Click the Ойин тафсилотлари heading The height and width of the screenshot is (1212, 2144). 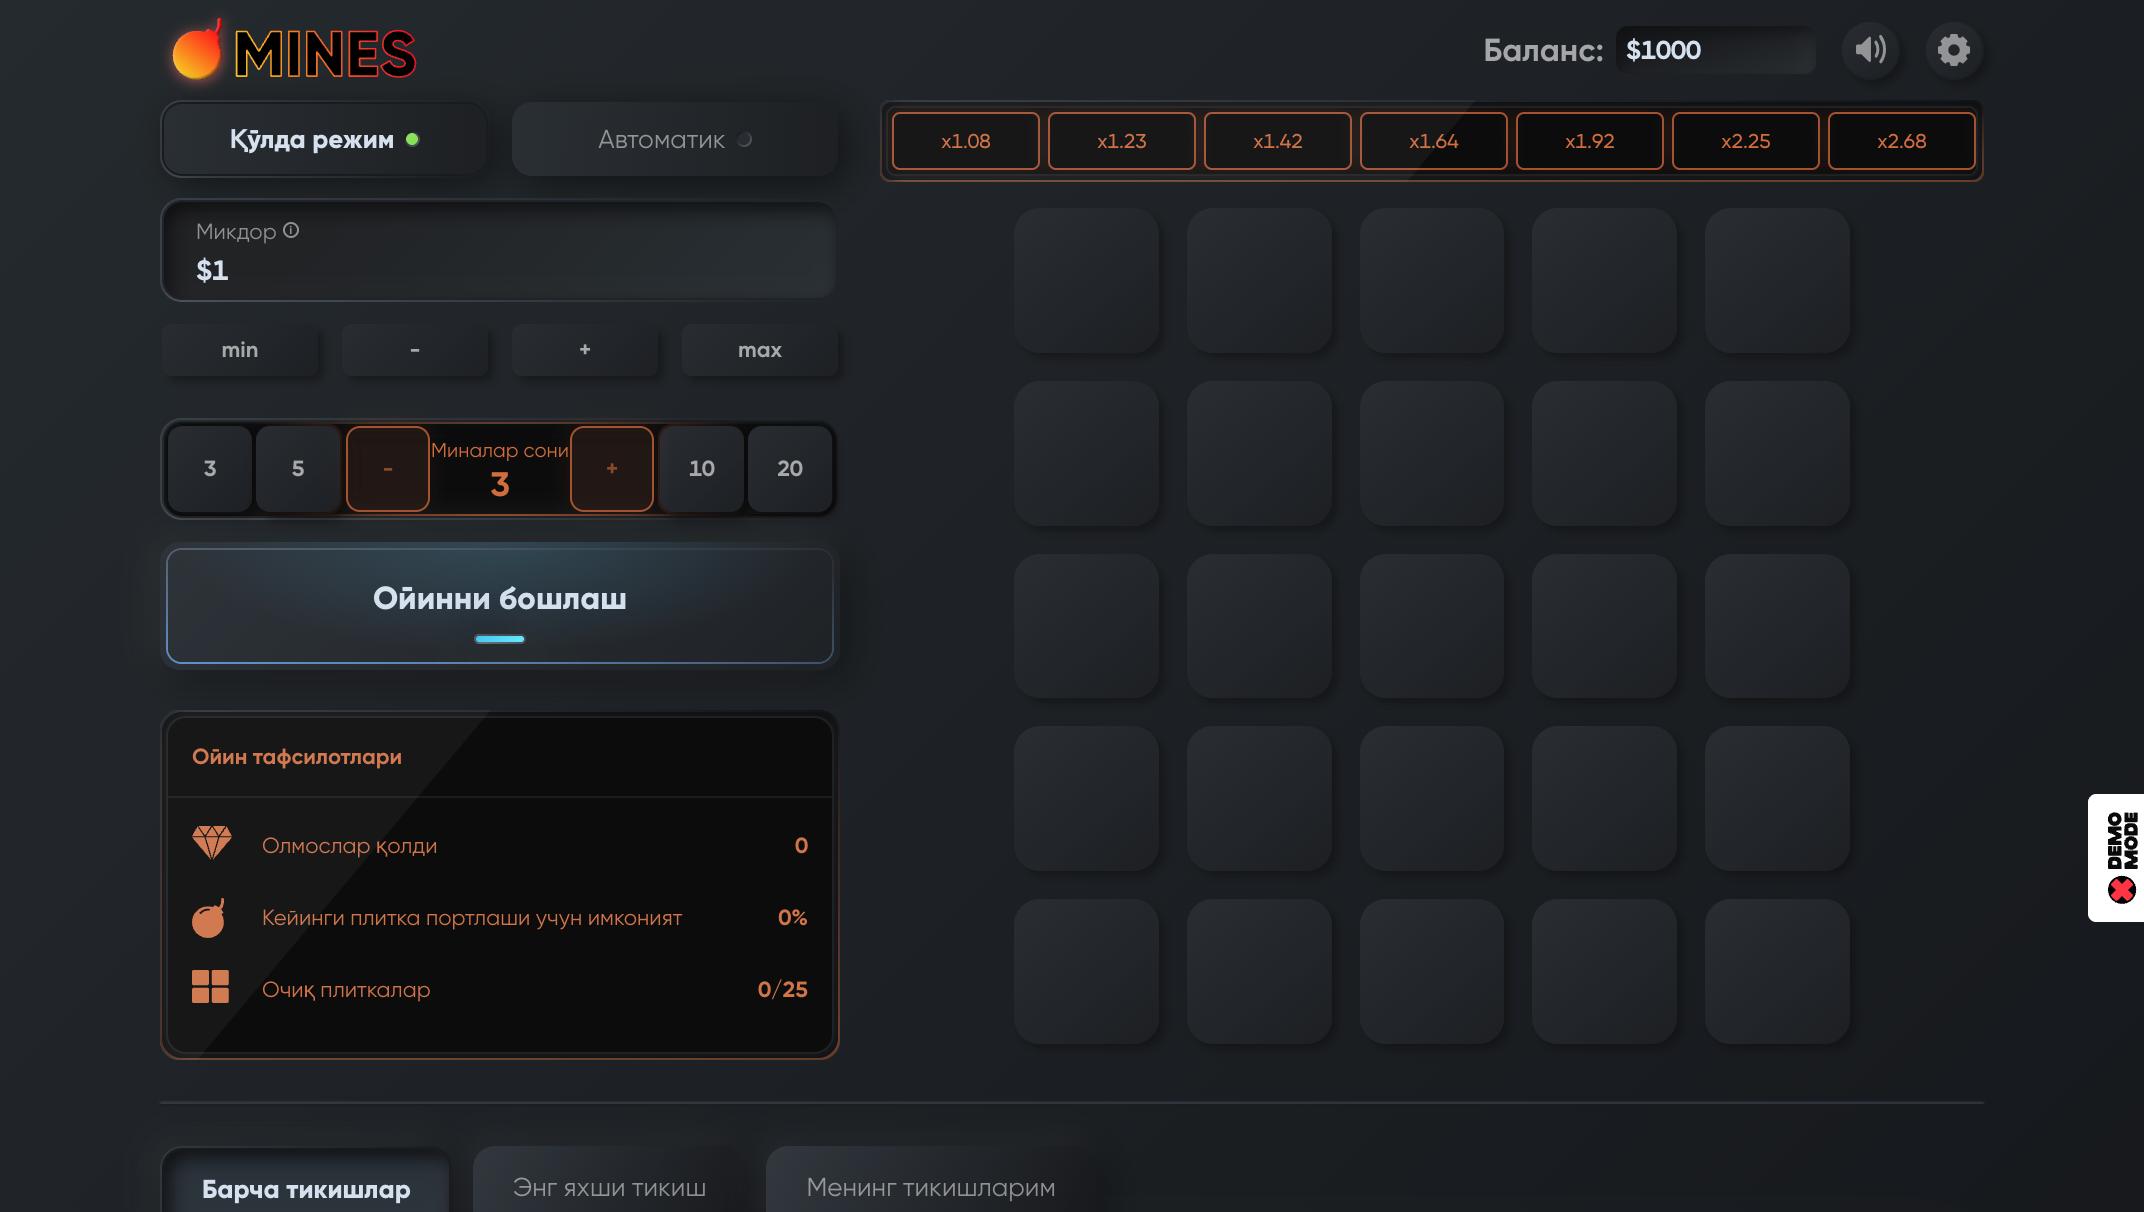(x=297, y=757)
